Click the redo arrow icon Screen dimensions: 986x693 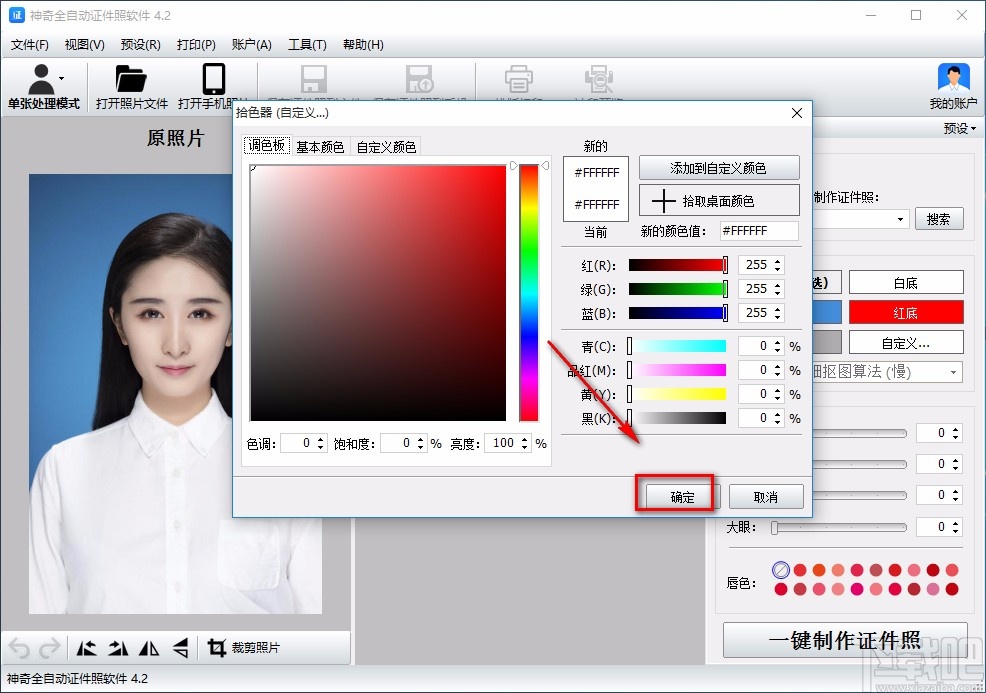pos(50,647)
